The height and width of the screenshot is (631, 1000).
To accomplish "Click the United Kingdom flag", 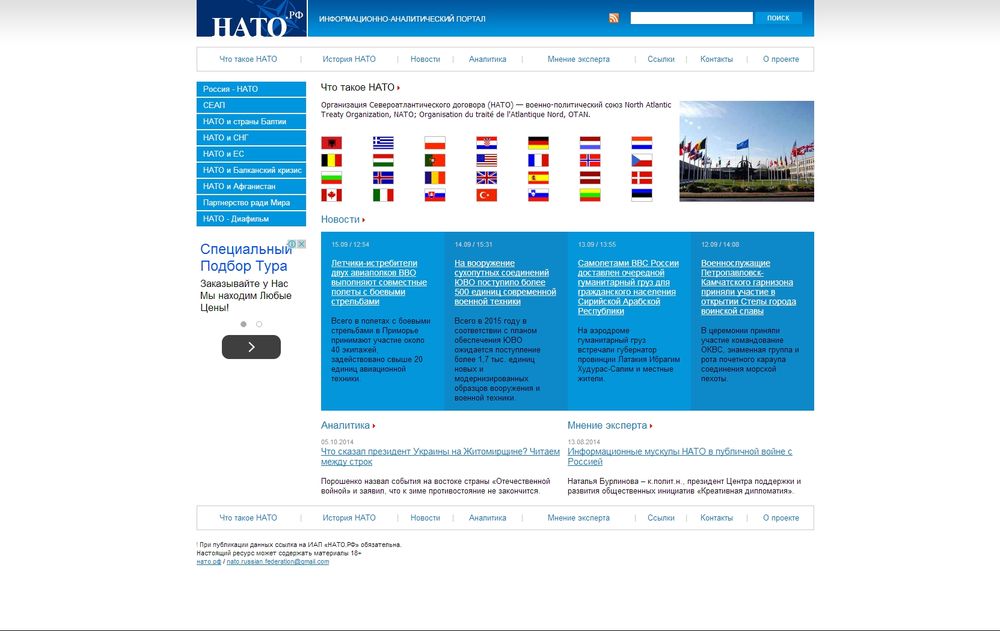I will [x=487, y=178].
